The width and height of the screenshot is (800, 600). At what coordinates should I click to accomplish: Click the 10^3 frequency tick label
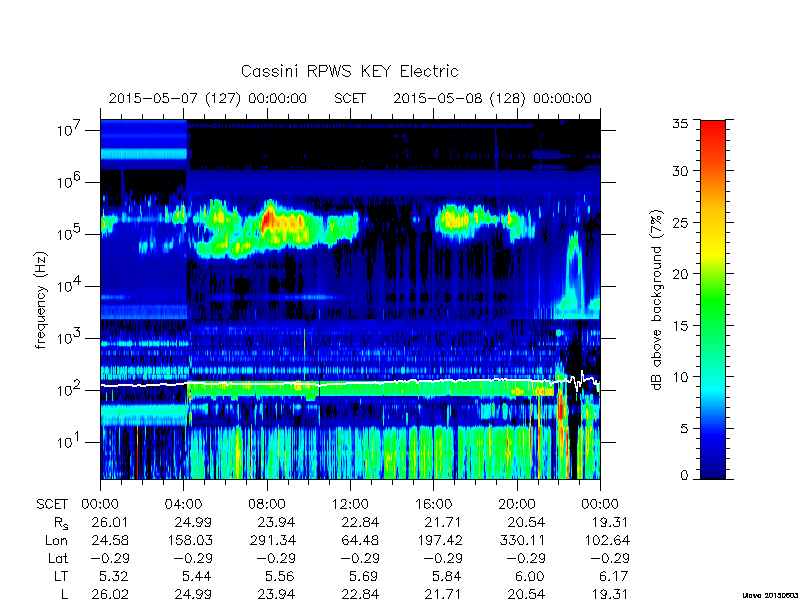(x=68, y=338)
